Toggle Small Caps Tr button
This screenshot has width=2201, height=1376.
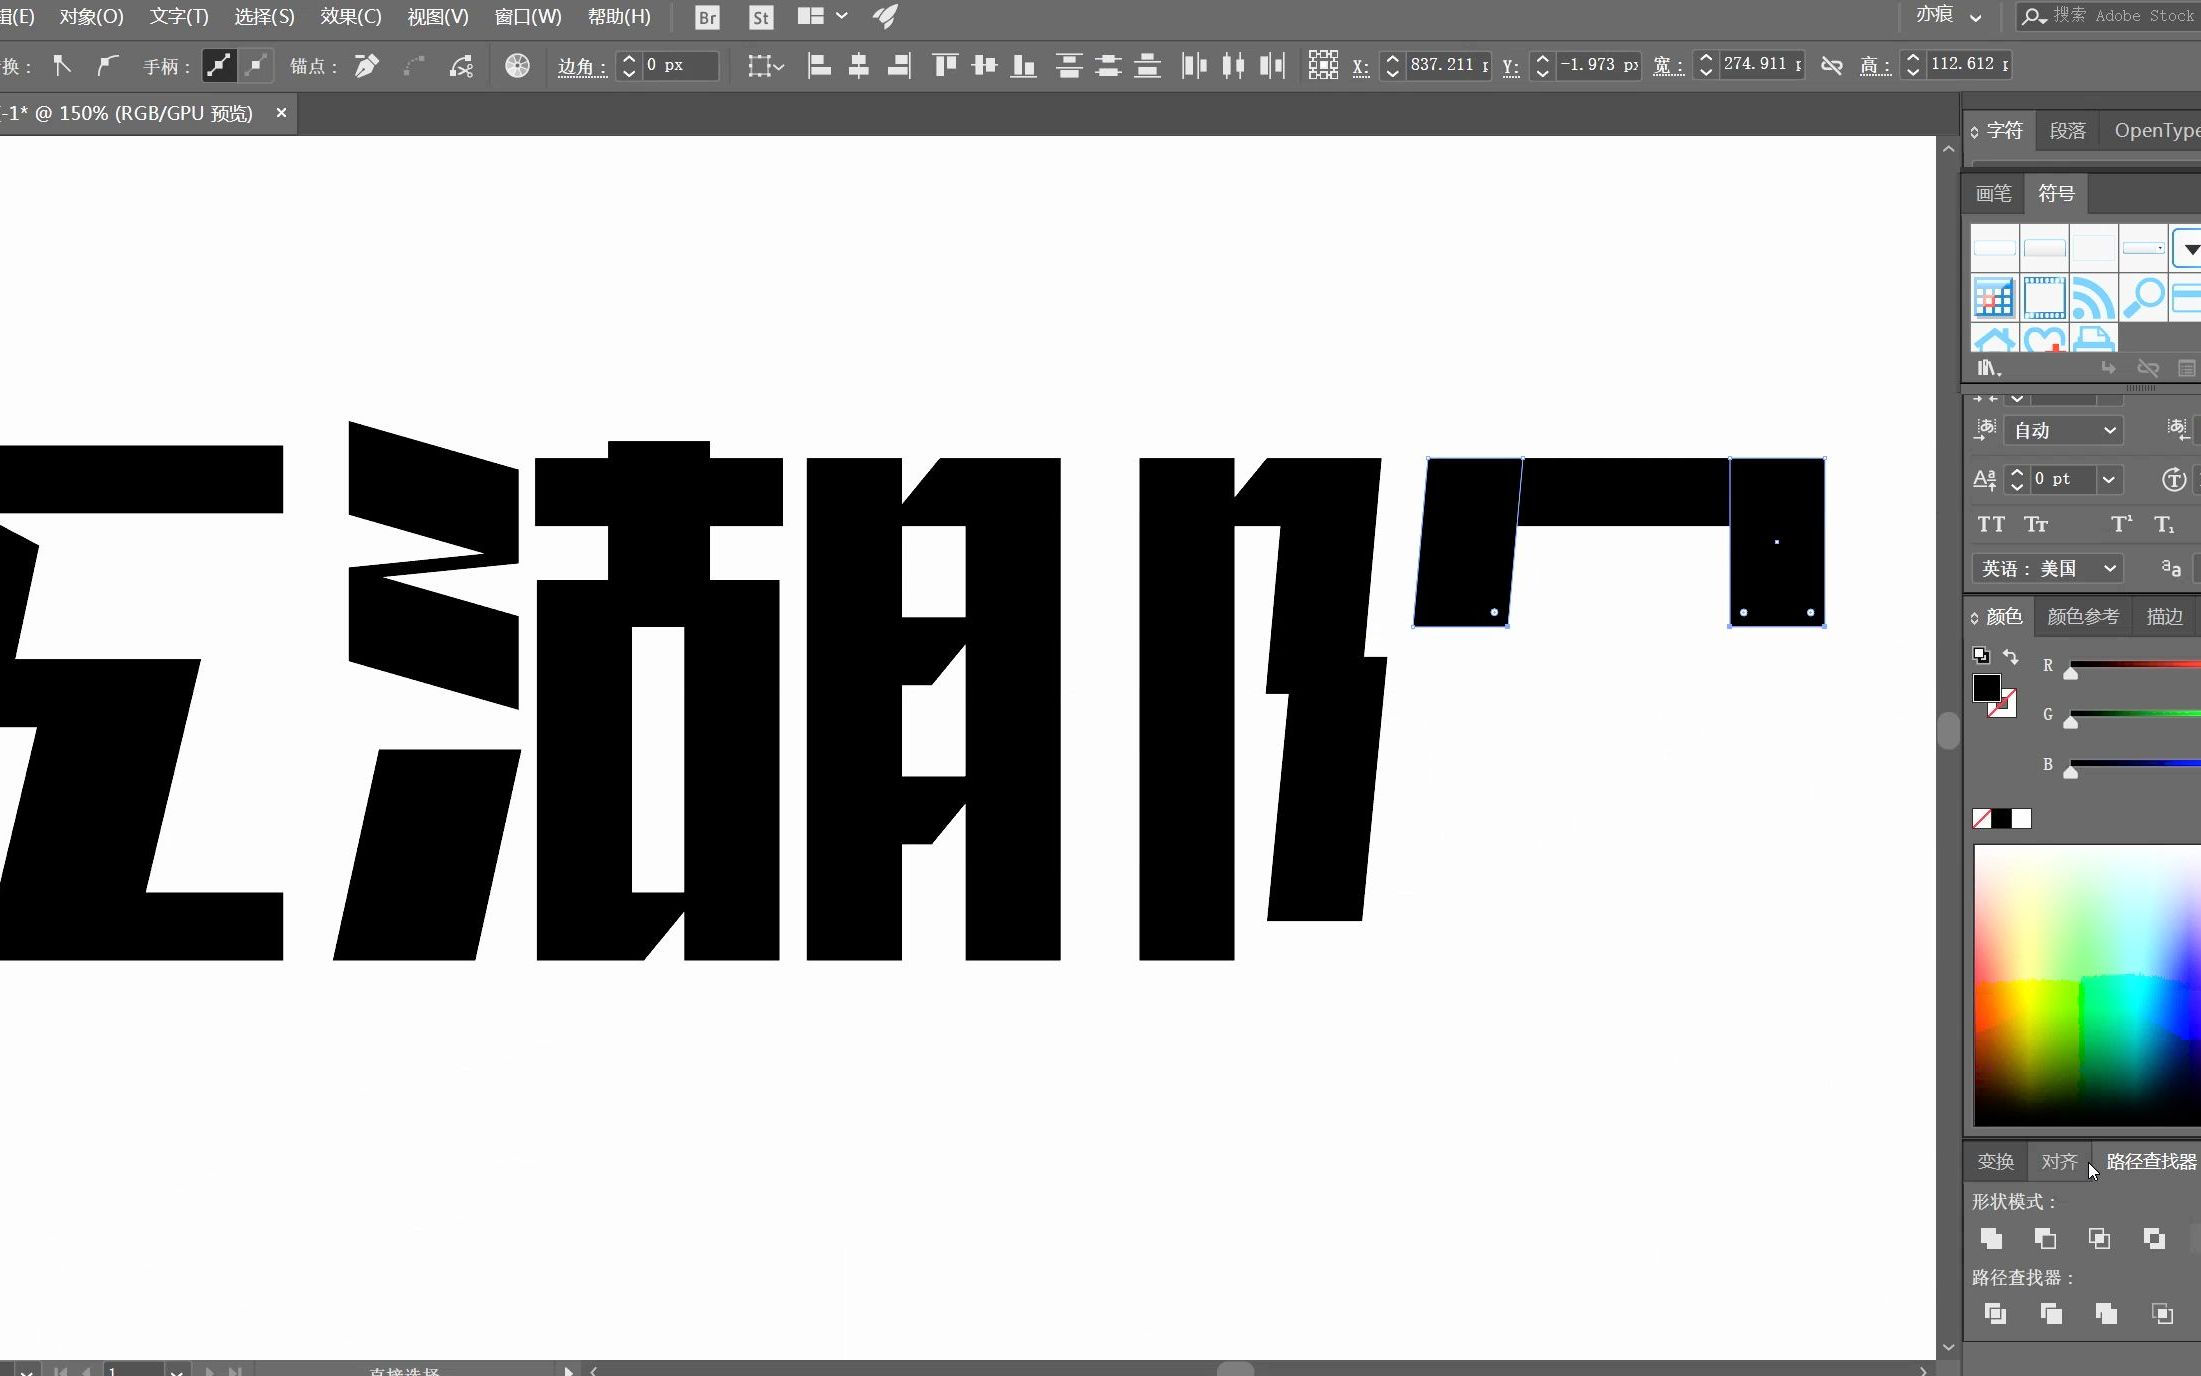(x=2036, y=524)
